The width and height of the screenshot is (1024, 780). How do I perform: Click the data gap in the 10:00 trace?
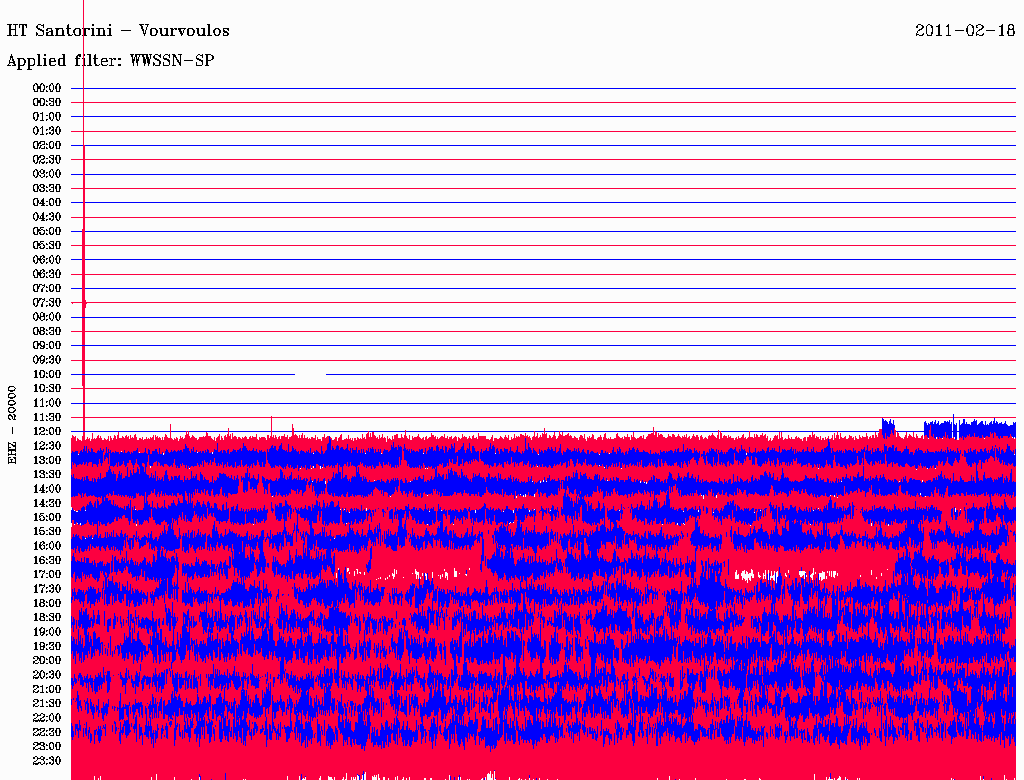click(310, 374)
